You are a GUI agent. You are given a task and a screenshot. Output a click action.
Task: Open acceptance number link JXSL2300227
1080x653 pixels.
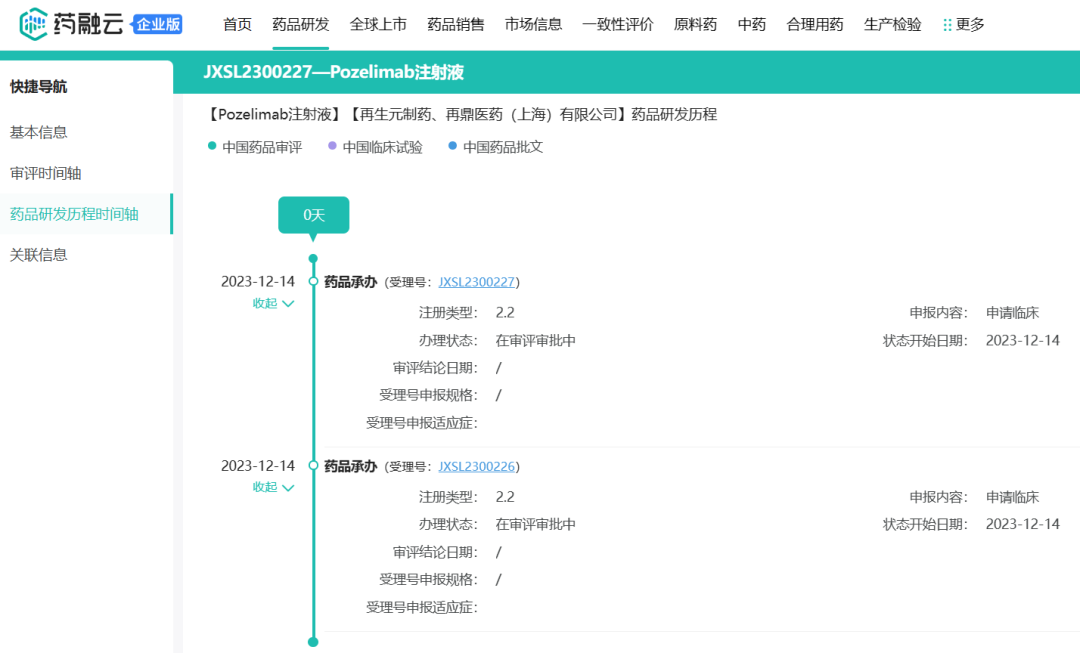point(476,282)
